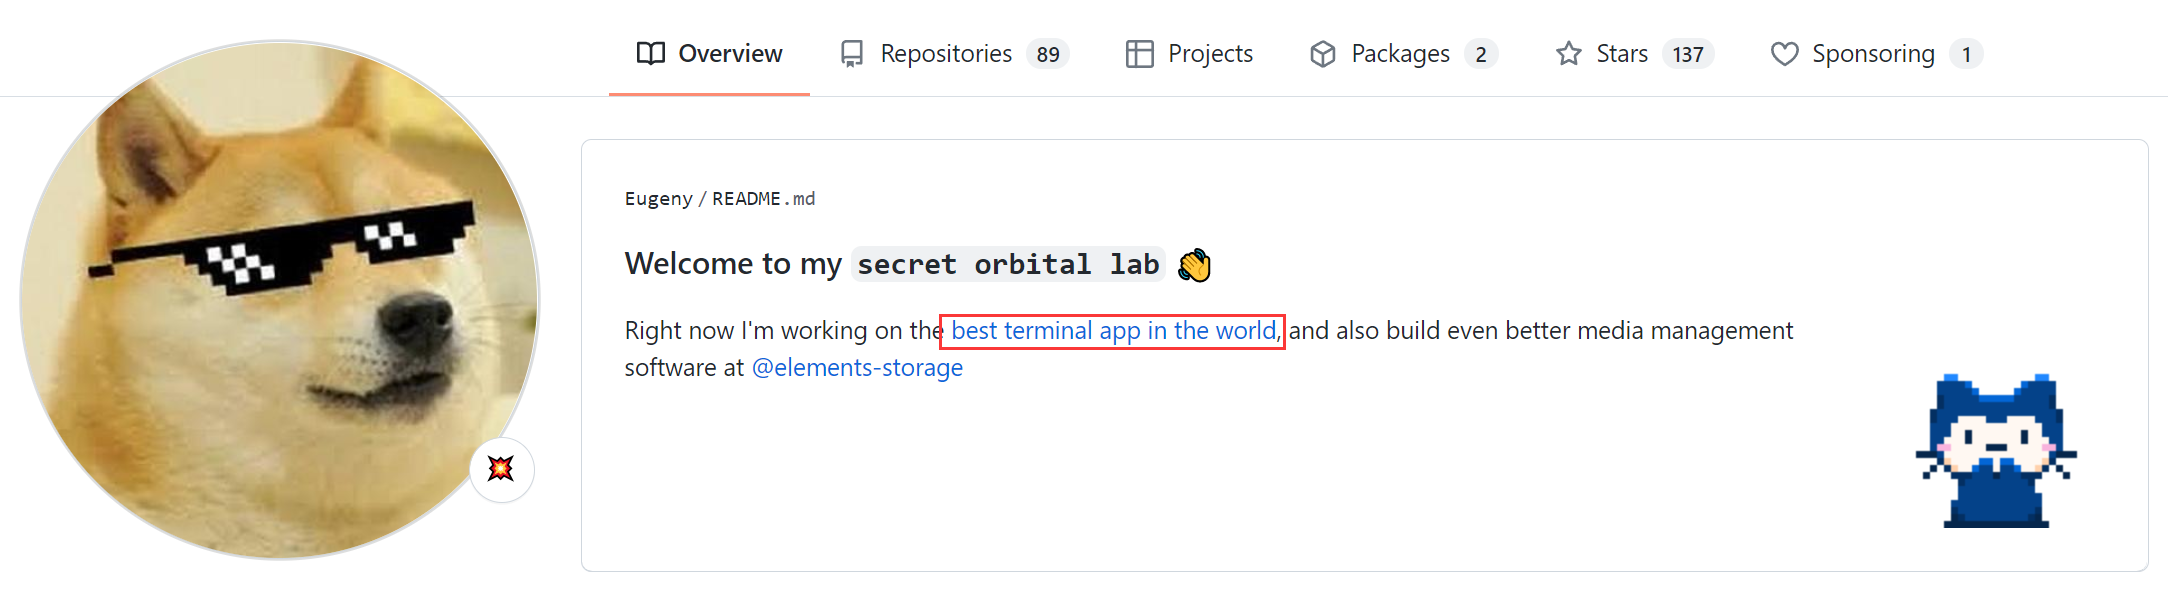The height and width of the screenshot is (591, 2168).
Task: Click the 89 repositories counter badge
Action: 1047,54
